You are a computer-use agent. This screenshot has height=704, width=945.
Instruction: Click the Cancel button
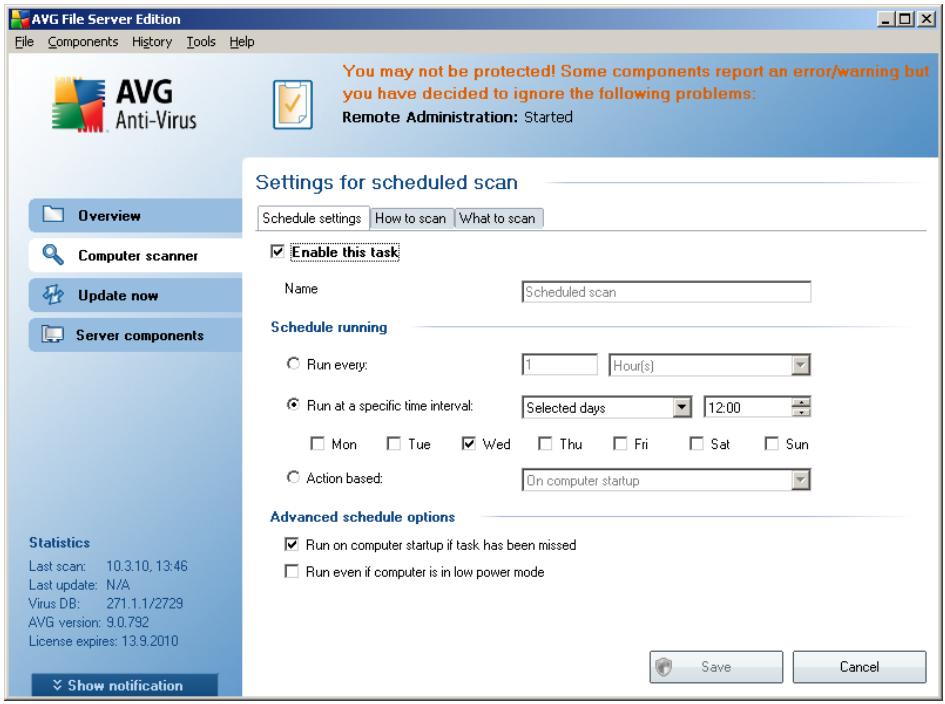pos(859,667)
